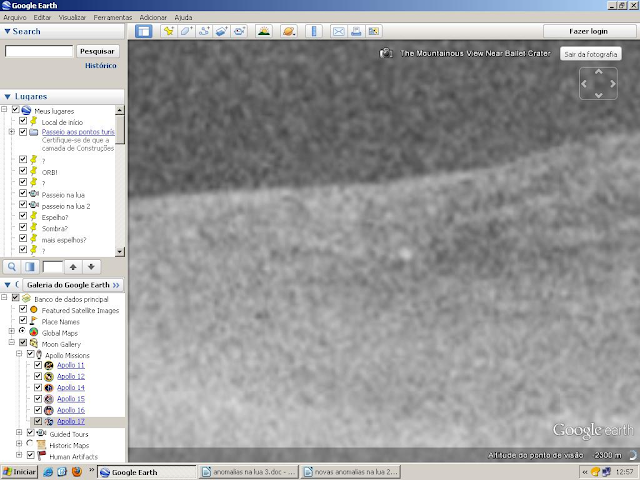Open the Apollo 17 link
This screenshot has width=640, height=480.
71,421
